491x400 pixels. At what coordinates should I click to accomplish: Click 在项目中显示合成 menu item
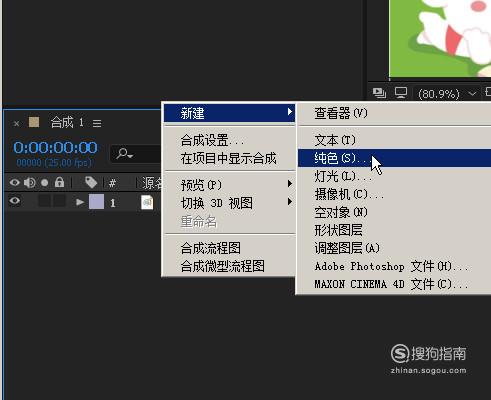point(229,158)
